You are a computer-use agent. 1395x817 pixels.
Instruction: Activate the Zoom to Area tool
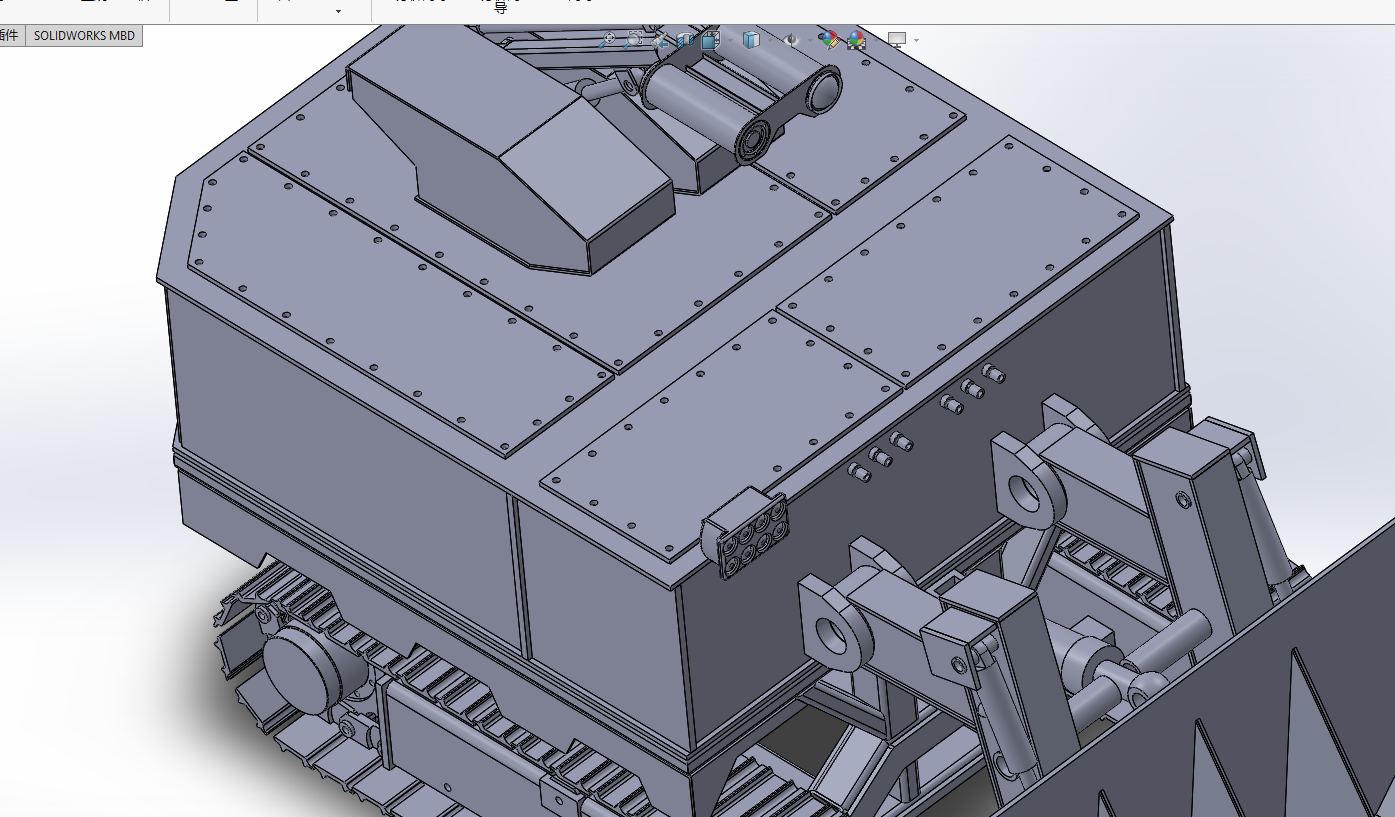coord(634,40)
